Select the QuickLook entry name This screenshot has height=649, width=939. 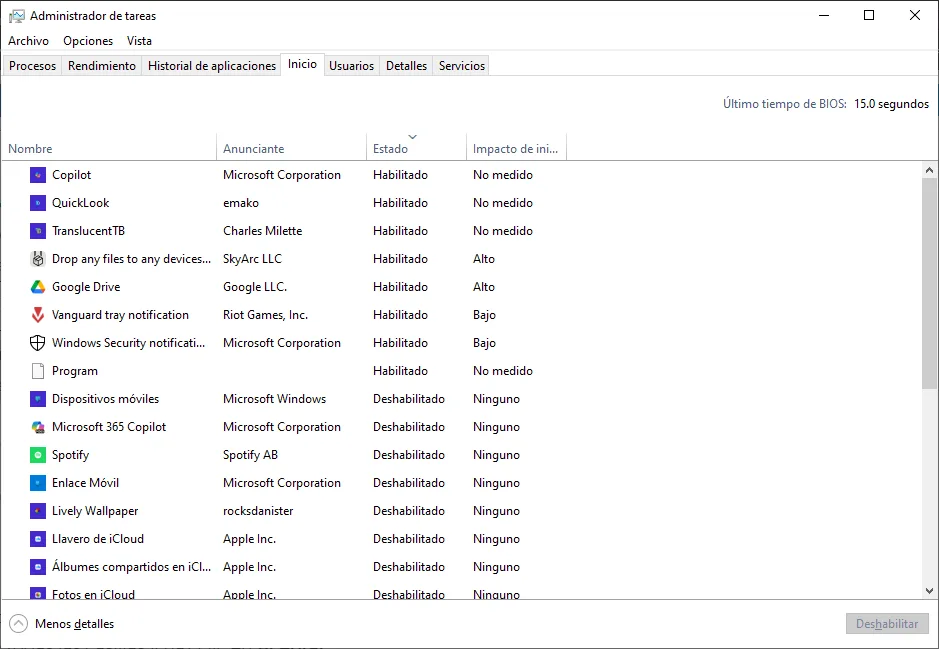point(81,203)
